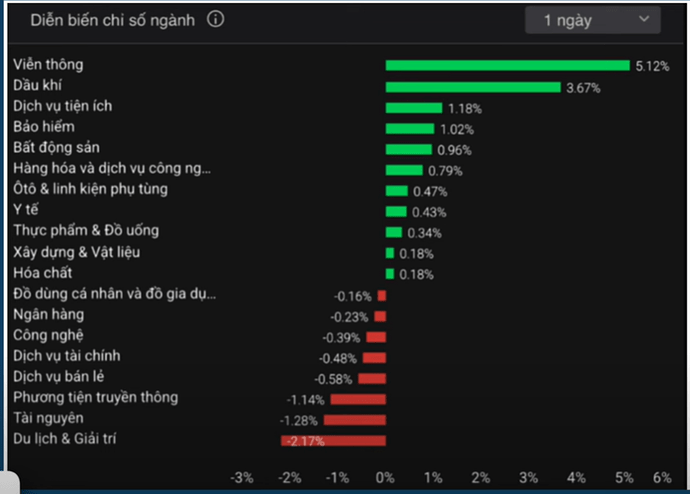The height and width of the screenshot is (494, 690).
Task: Click the green Viễn thông bar
Action: pyautogui.click(x=507, y=66)
